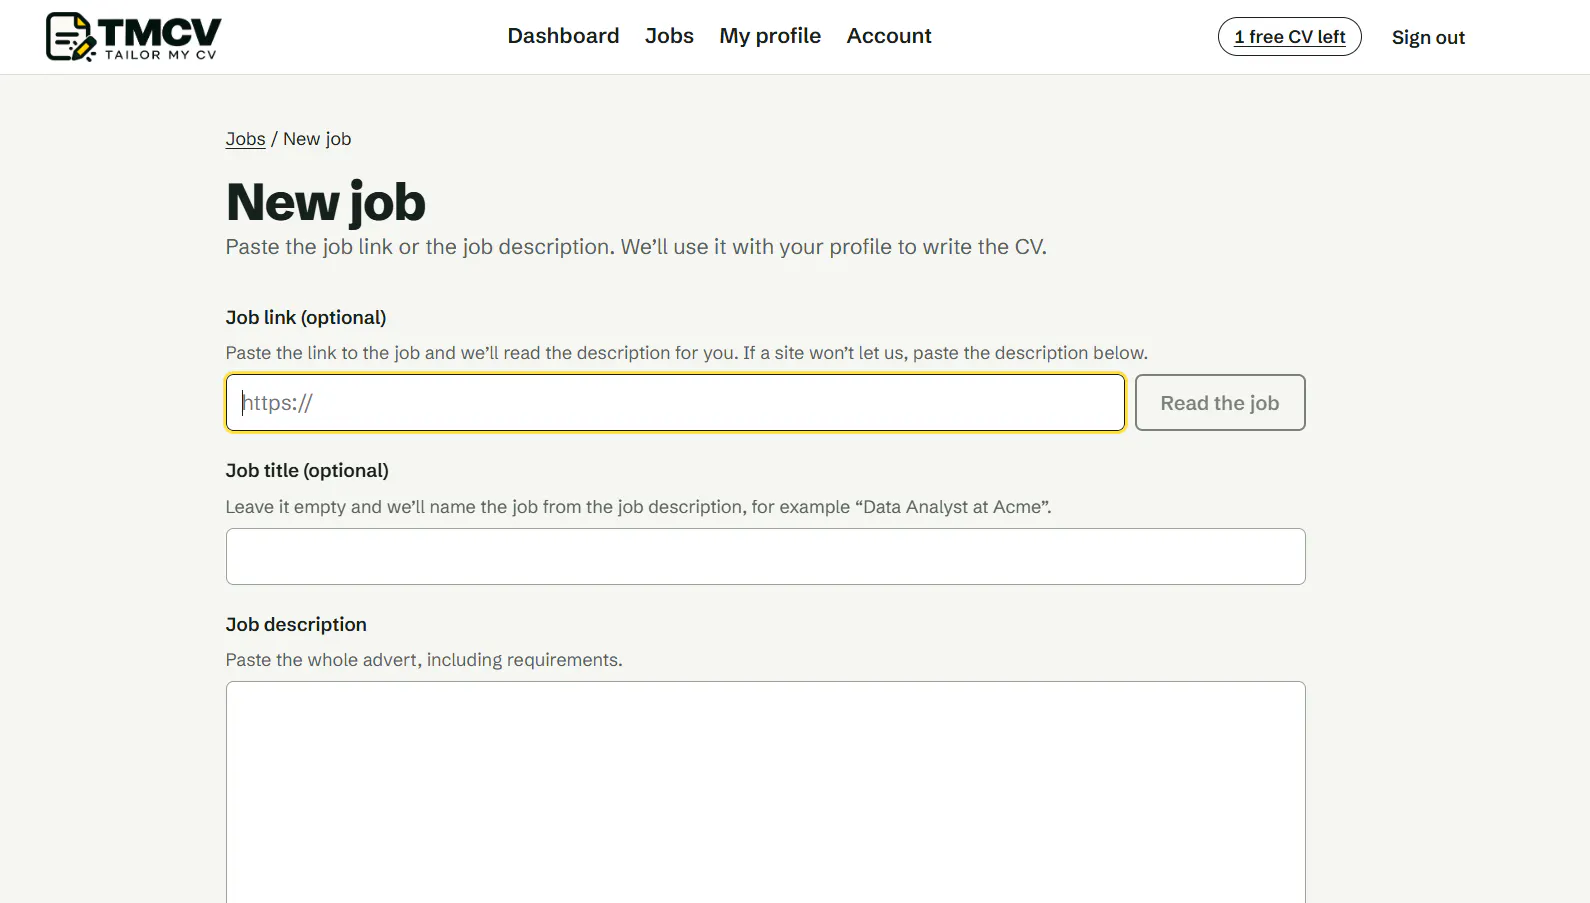Sign out of the account

coord(1428,37)
